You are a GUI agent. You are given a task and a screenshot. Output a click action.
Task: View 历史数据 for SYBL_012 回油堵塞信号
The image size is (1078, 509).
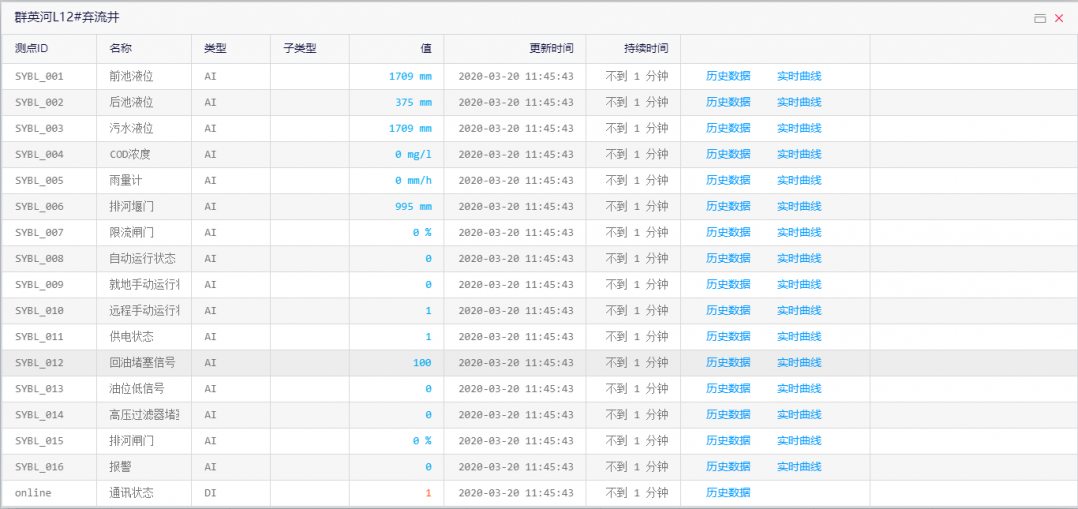coord(728,362)
